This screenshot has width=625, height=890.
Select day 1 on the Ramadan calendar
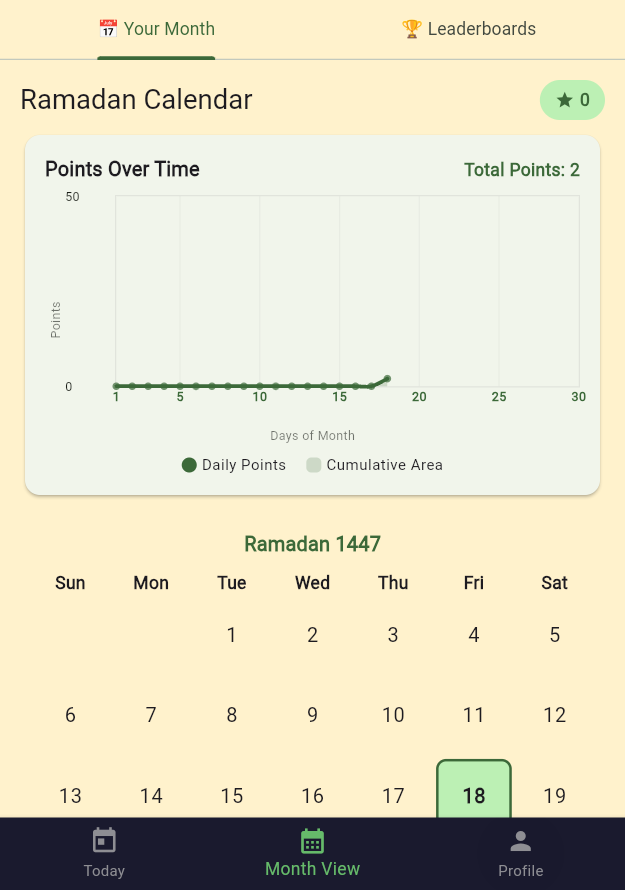[231, 634]
